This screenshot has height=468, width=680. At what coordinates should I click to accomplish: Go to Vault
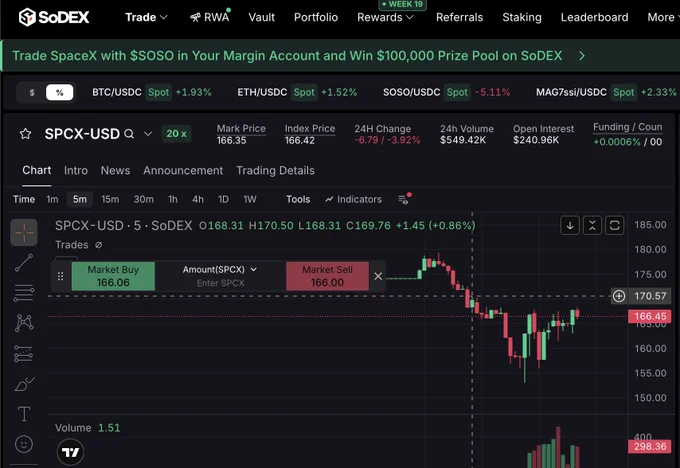click(x=262, y=17)
